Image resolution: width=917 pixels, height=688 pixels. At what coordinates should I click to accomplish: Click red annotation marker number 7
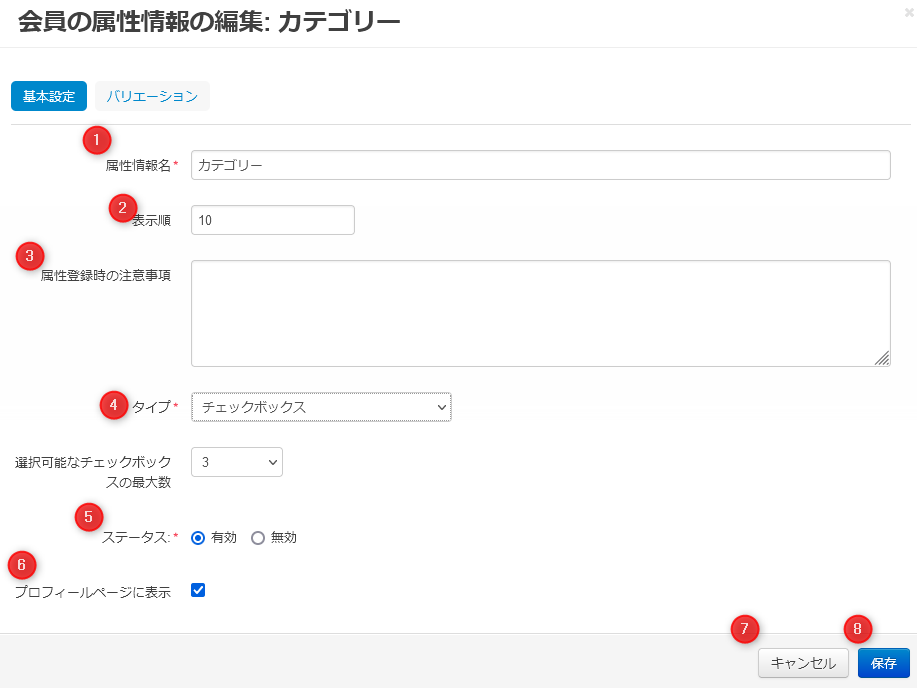(745, 629)
